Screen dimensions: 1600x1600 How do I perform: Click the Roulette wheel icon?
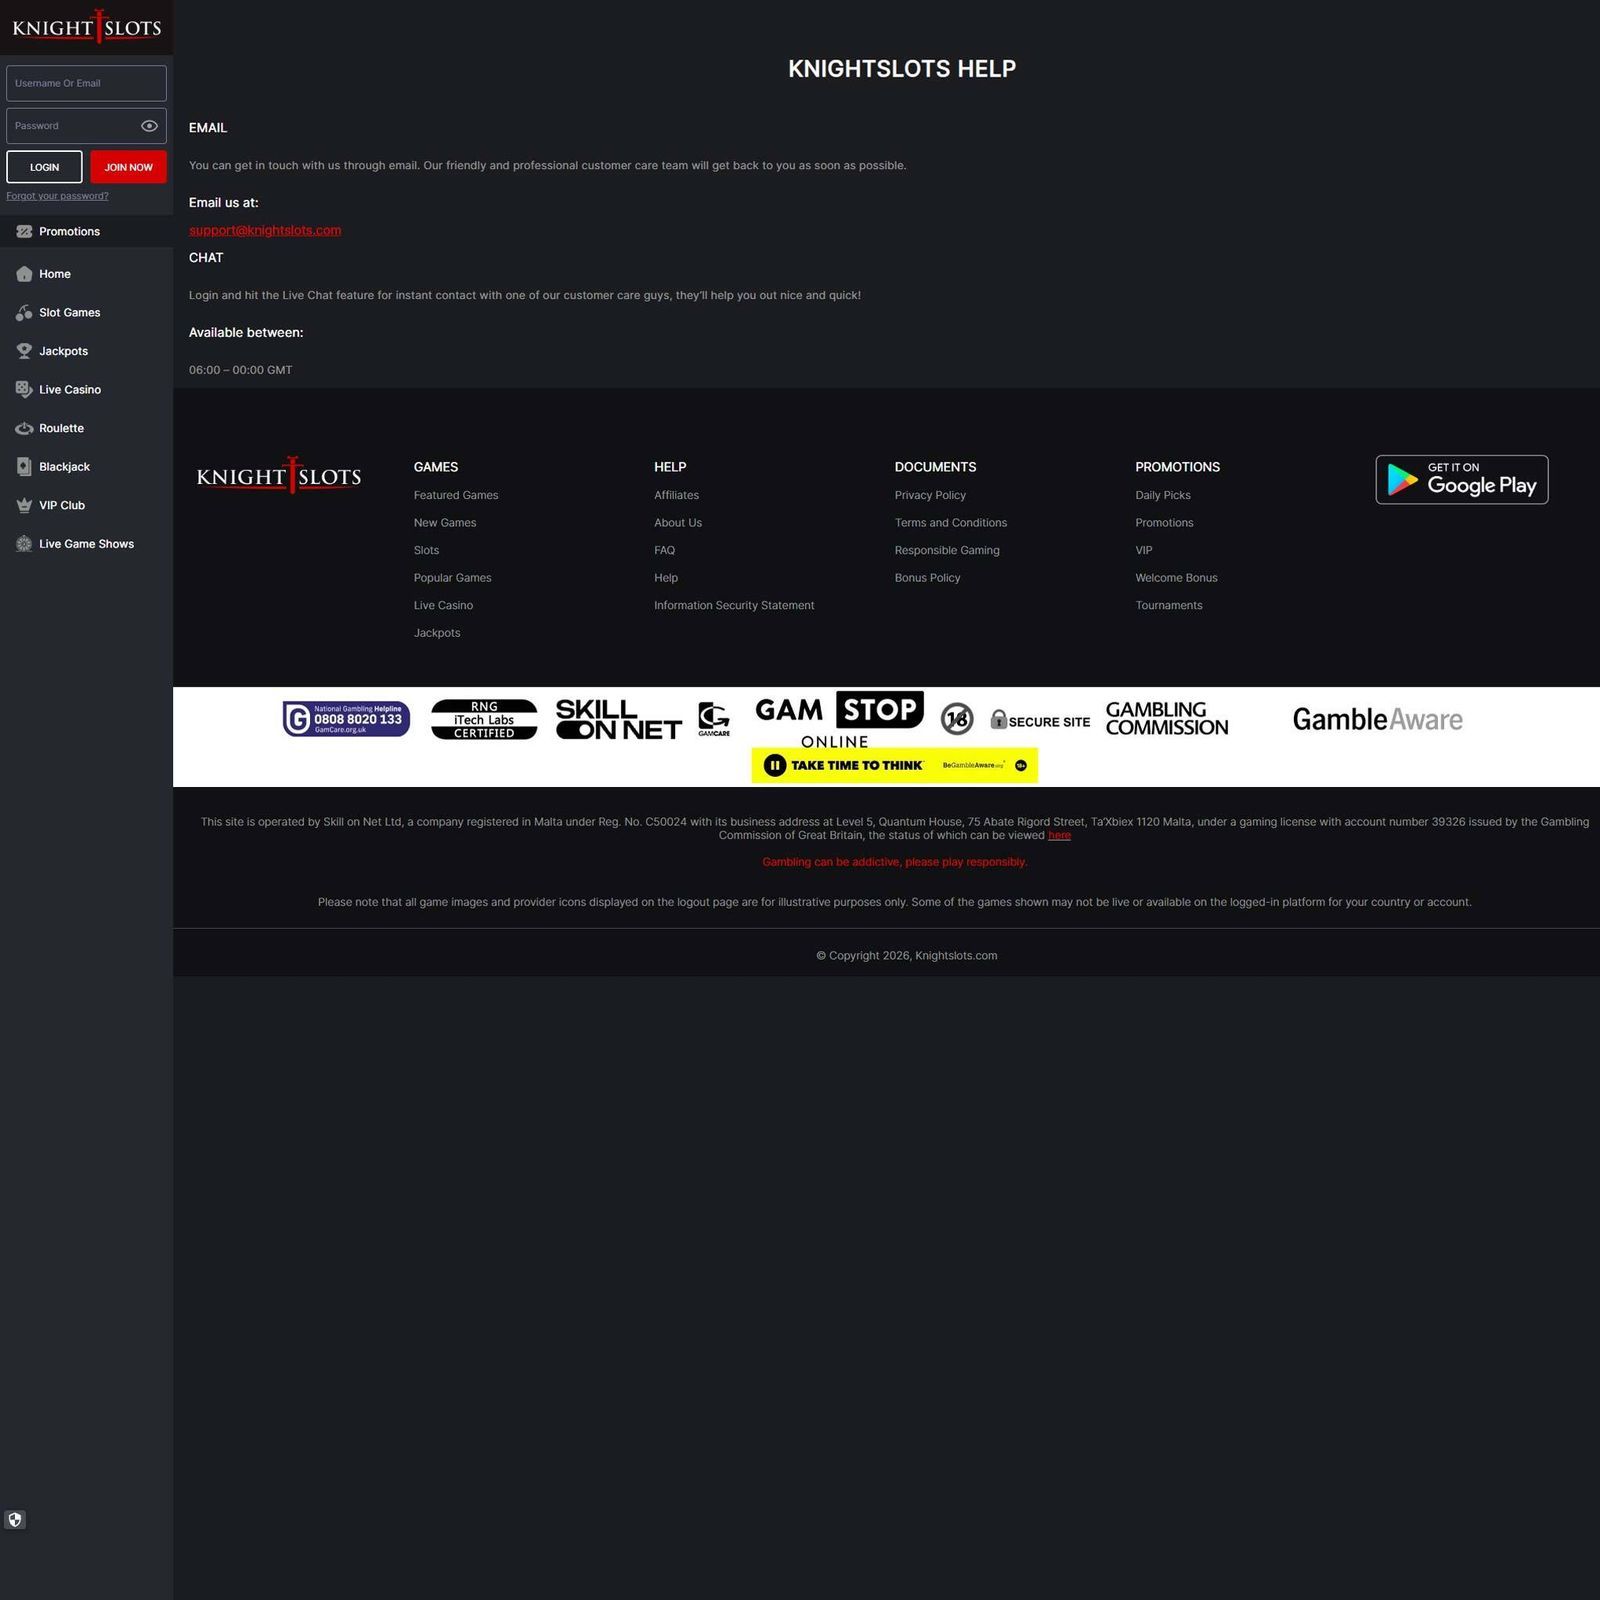pyautogui.click(x=24, y=428)
